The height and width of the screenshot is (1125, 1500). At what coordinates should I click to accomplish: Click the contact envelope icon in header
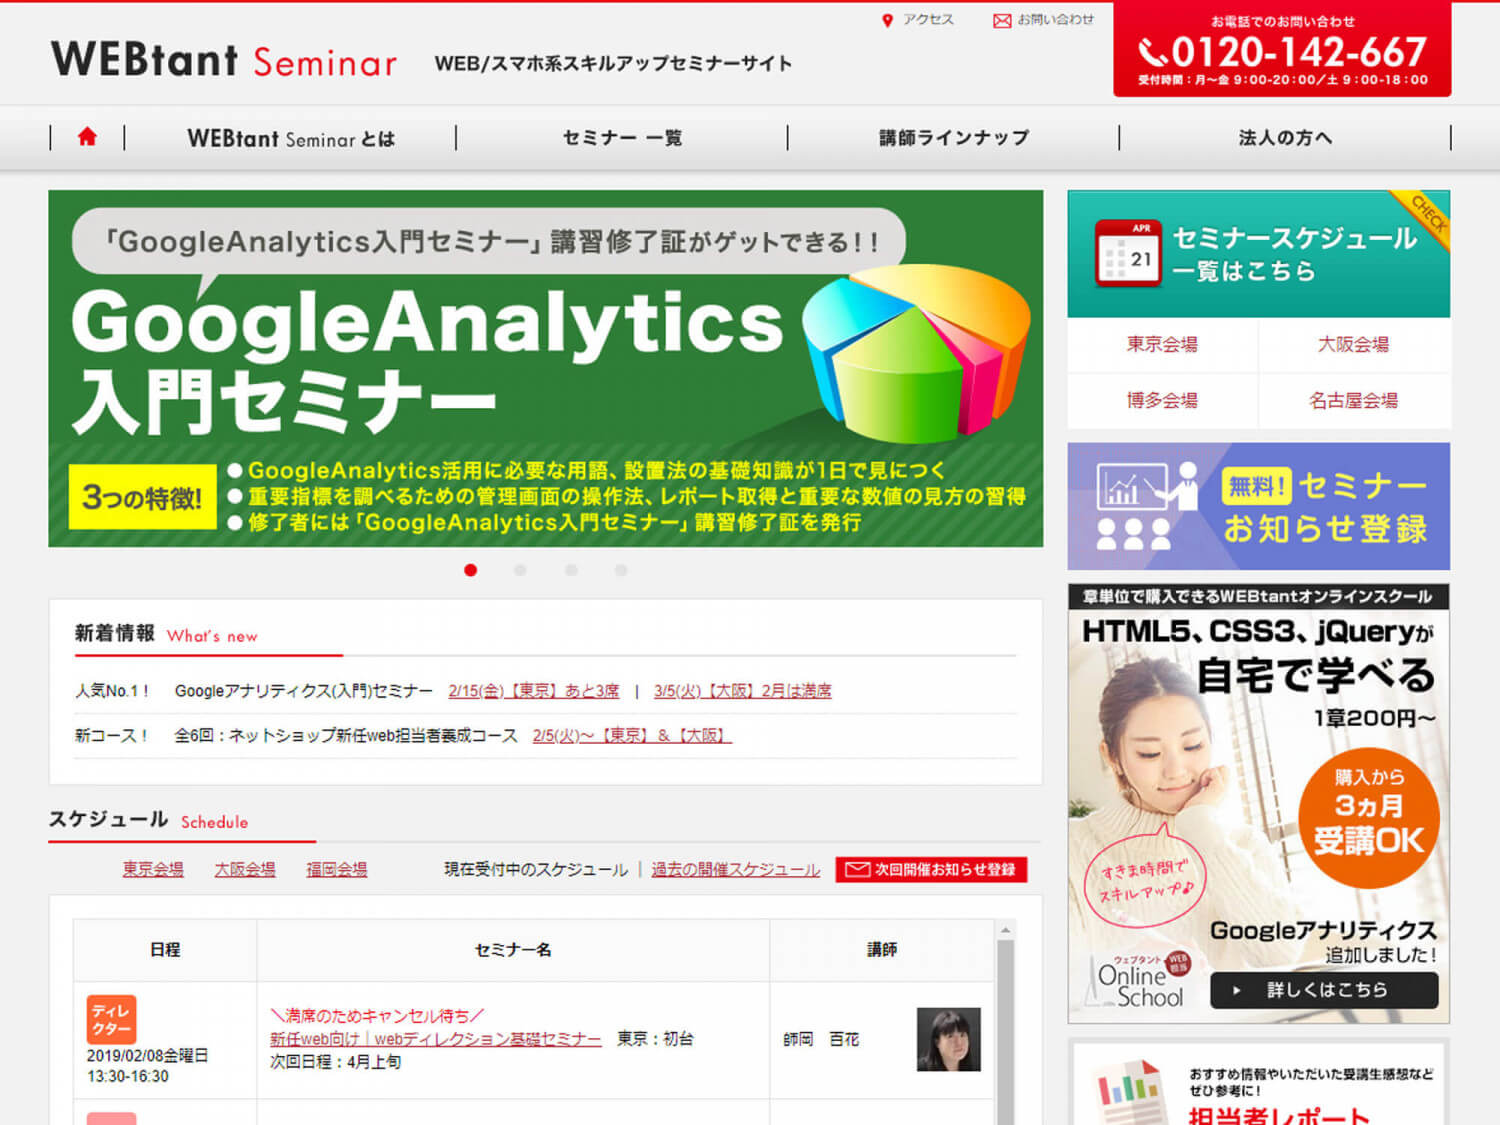pos(1002,20)
